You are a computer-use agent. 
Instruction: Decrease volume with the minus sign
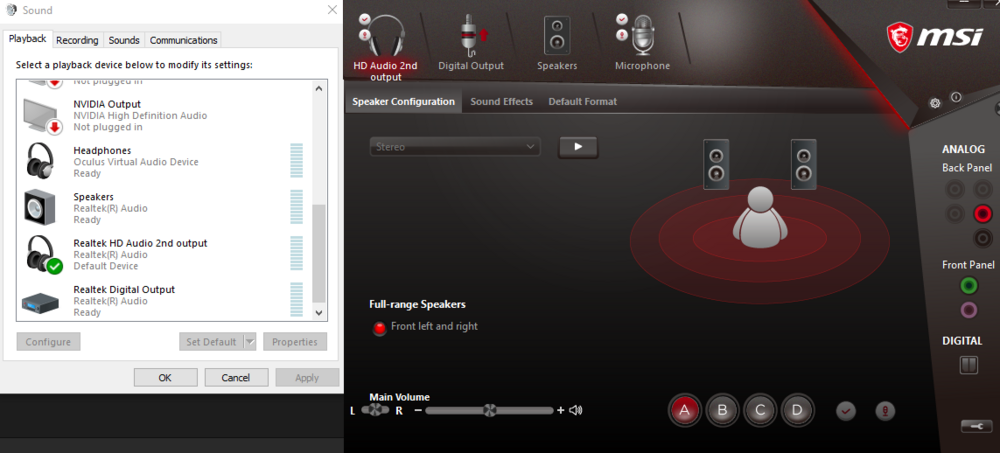[418, 410]
